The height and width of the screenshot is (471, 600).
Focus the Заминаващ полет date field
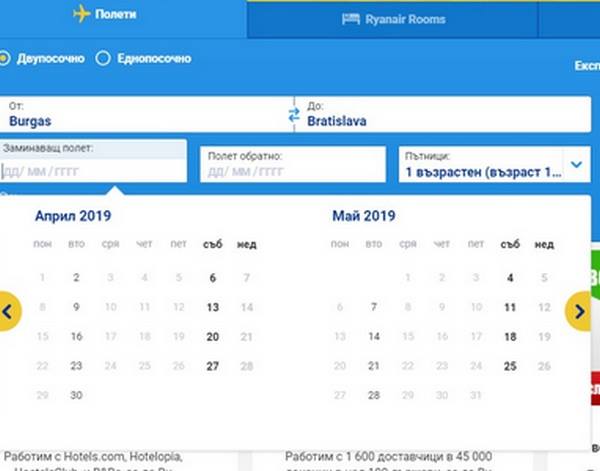pos(93,161)
